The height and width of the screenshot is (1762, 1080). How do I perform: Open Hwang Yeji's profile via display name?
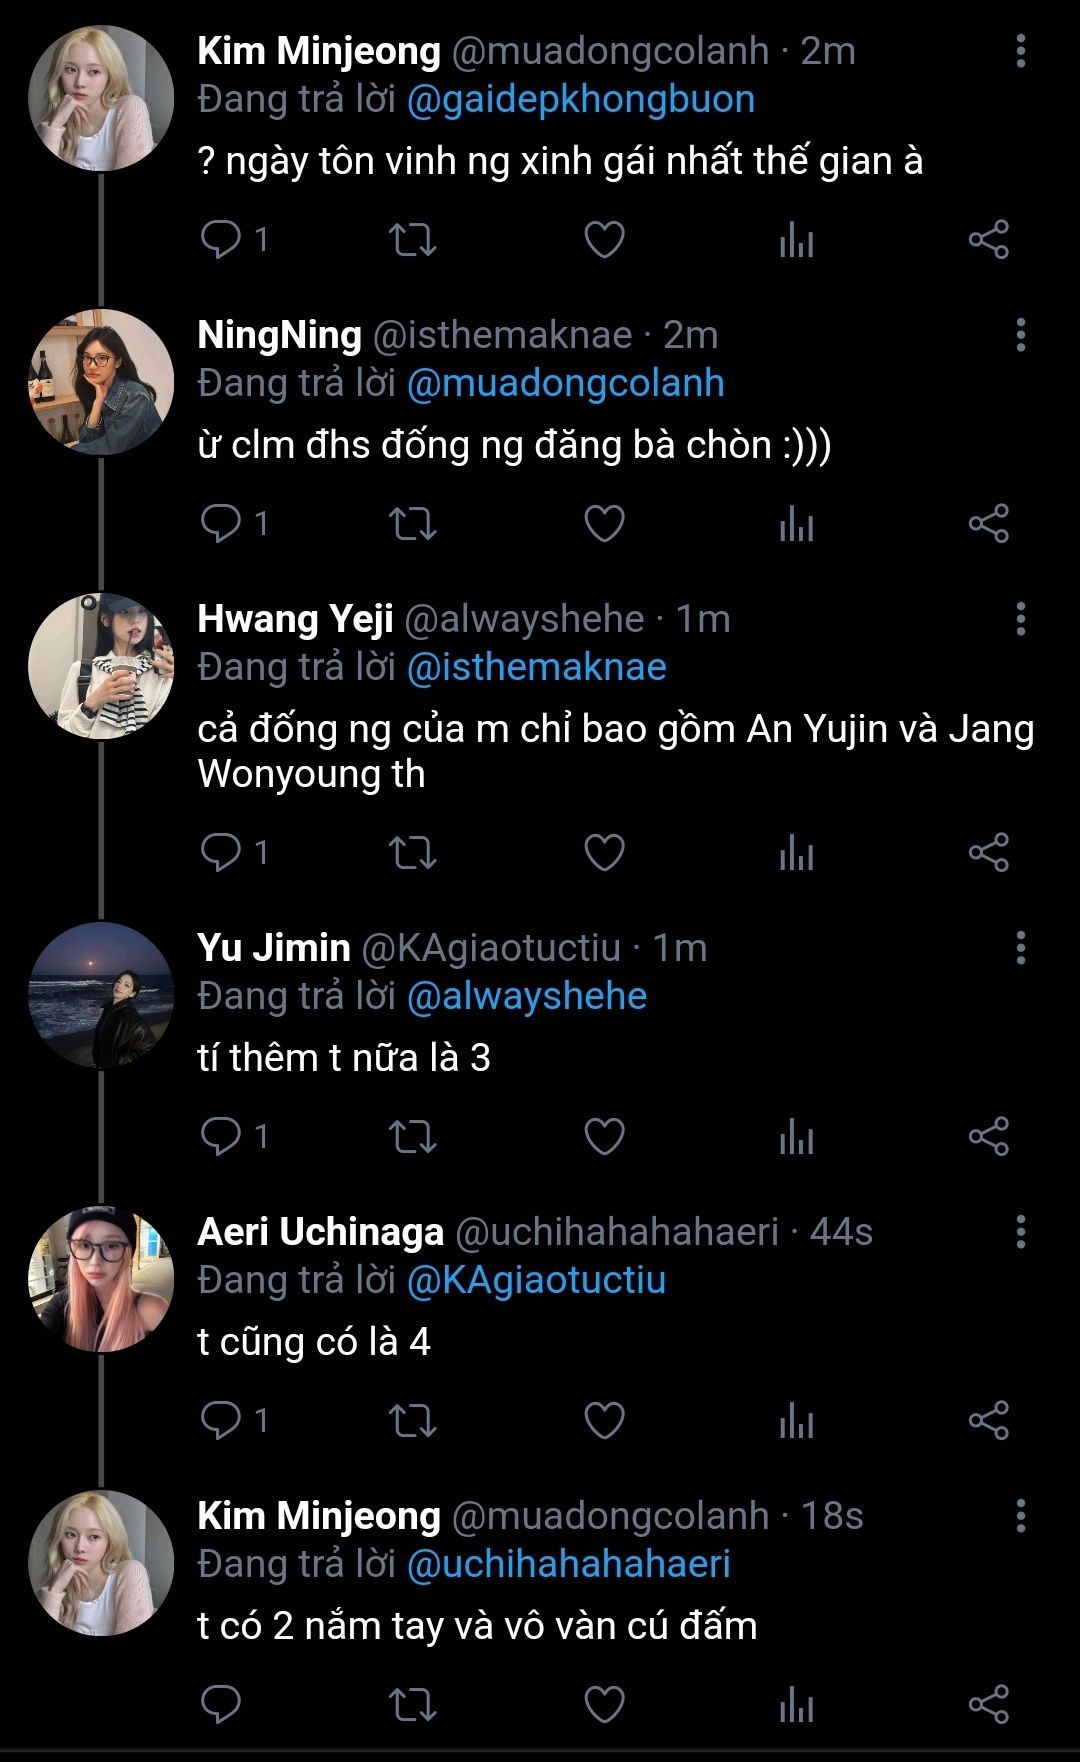295,619
